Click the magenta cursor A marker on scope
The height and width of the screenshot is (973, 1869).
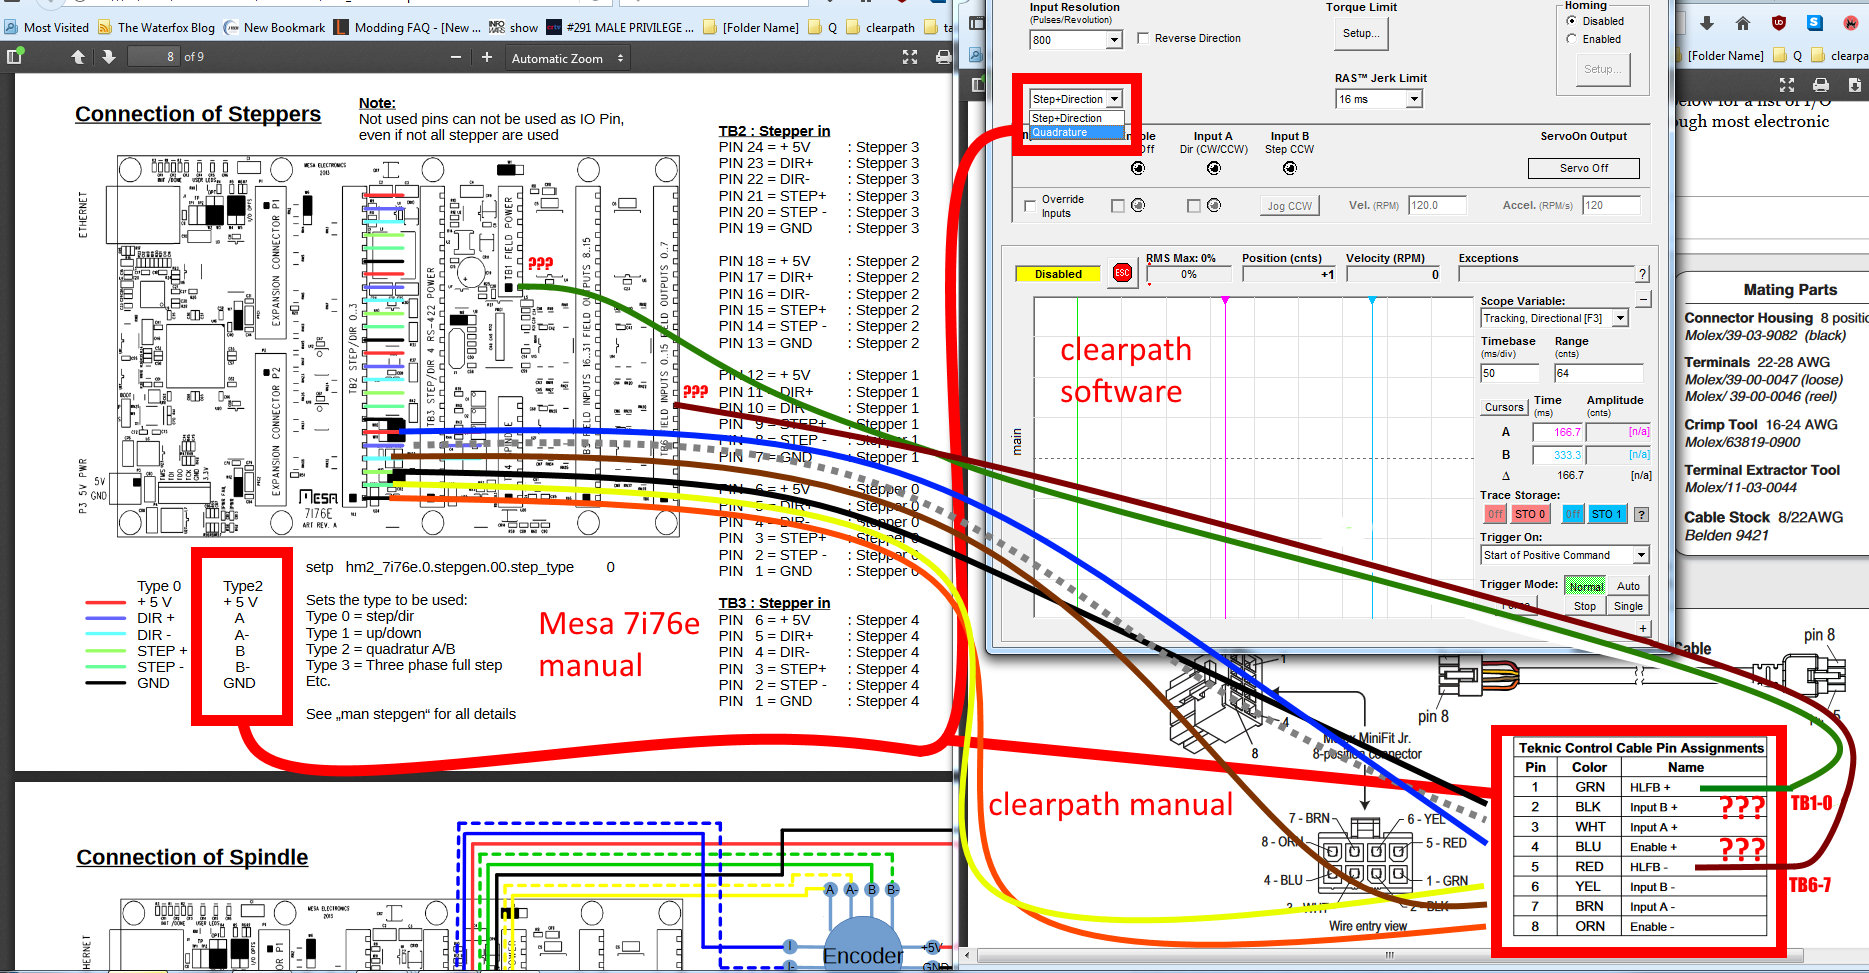[1225, 300]
